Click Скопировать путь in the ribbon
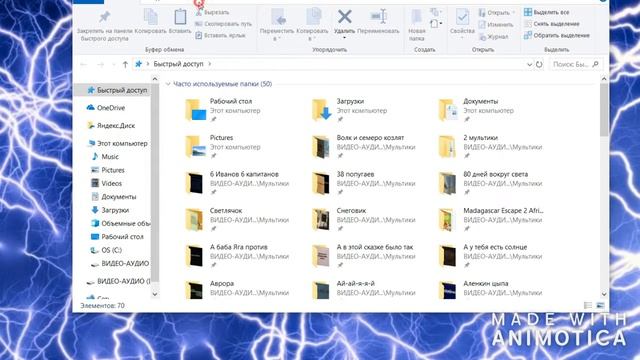640x360 pixels. point(223,24)
